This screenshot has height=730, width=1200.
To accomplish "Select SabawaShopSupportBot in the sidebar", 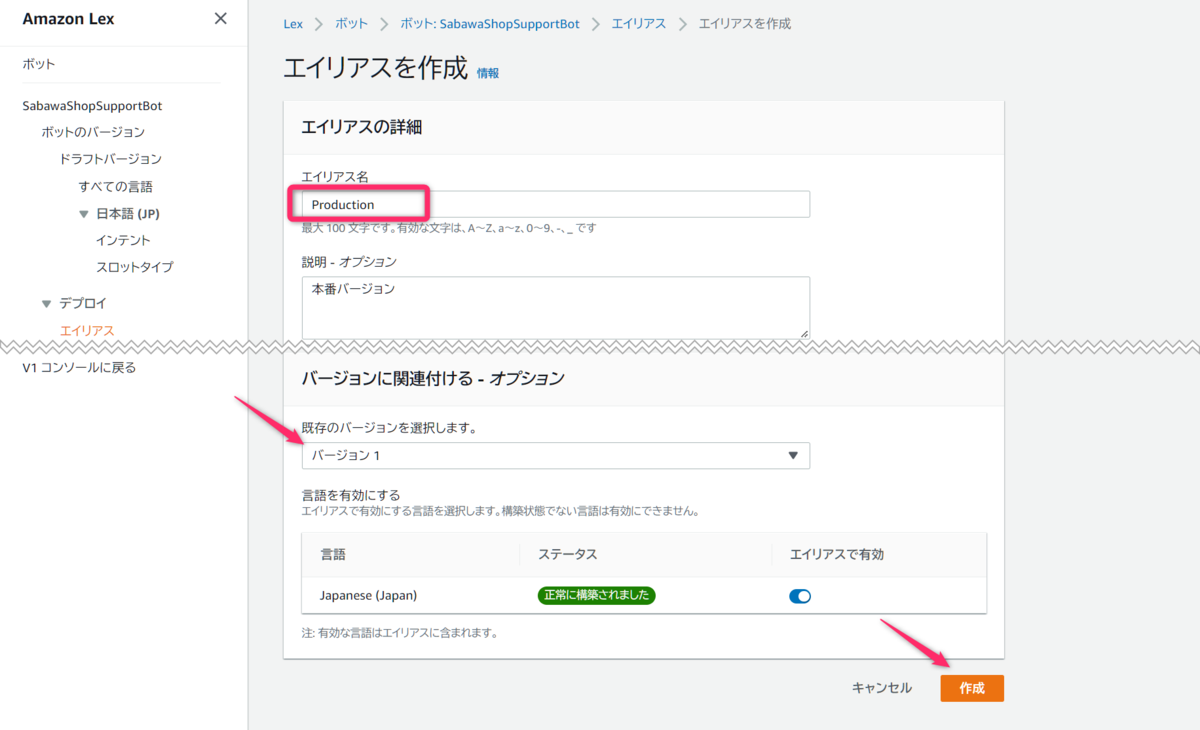I will [92, 105].
